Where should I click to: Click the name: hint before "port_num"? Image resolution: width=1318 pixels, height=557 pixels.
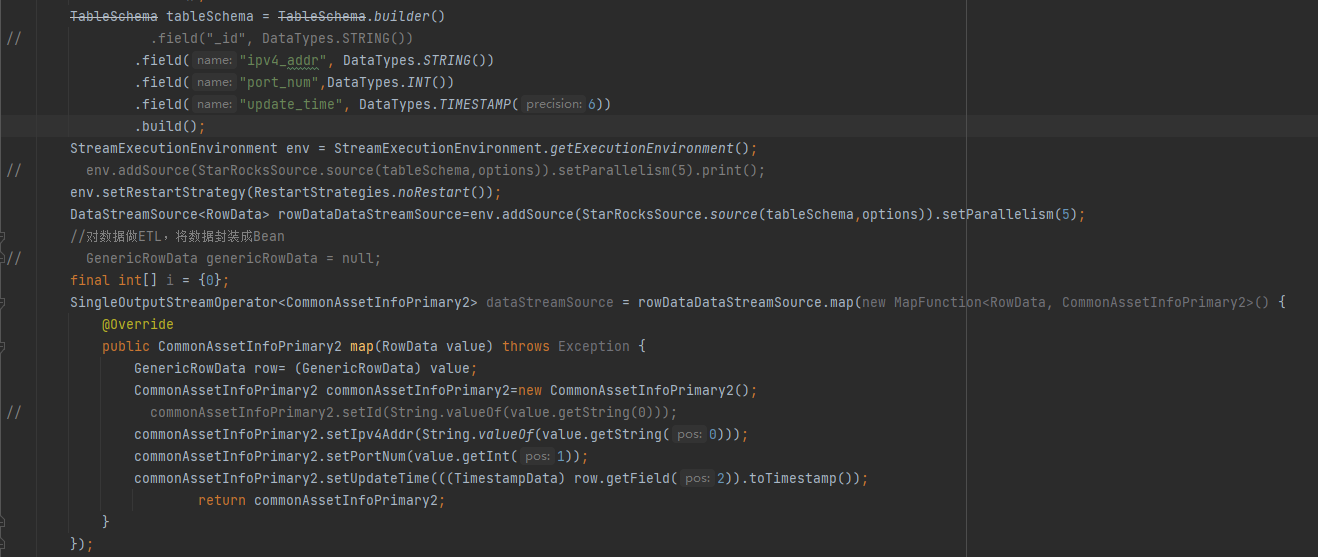[x=214, y=83]
